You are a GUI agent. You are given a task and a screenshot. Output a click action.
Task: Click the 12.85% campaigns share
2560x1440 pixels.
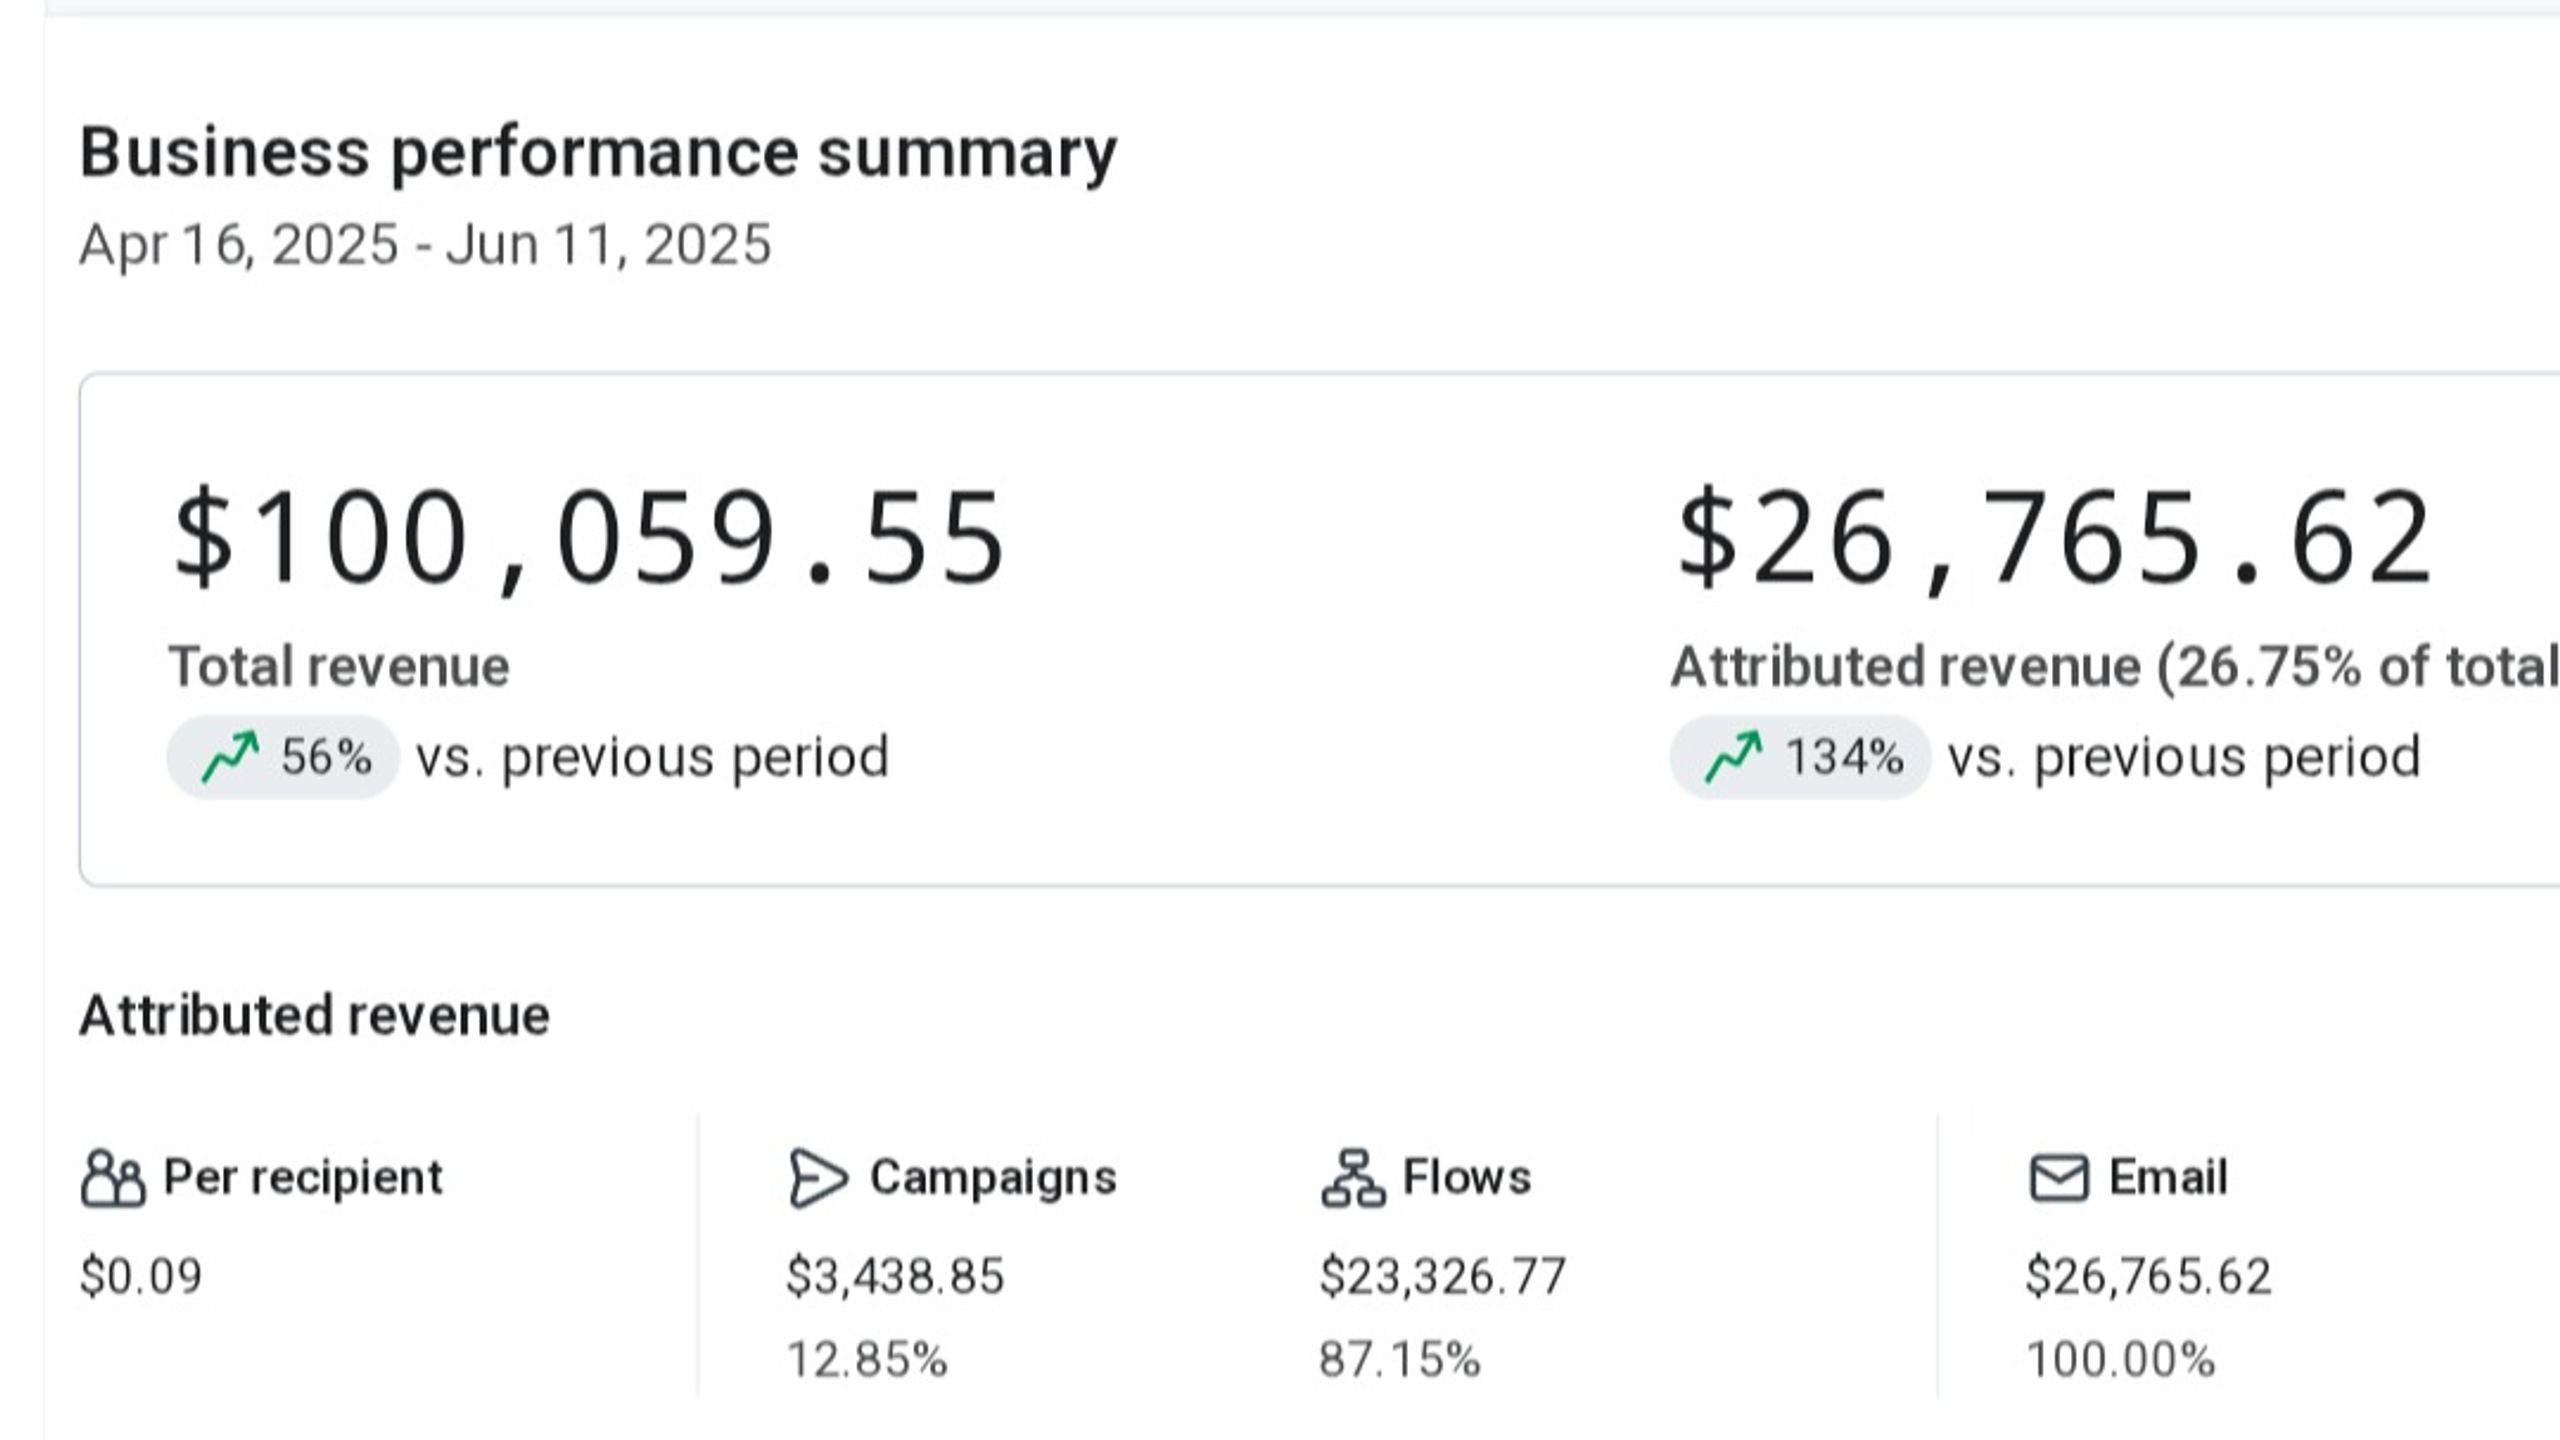click(x=867, y=1360)
